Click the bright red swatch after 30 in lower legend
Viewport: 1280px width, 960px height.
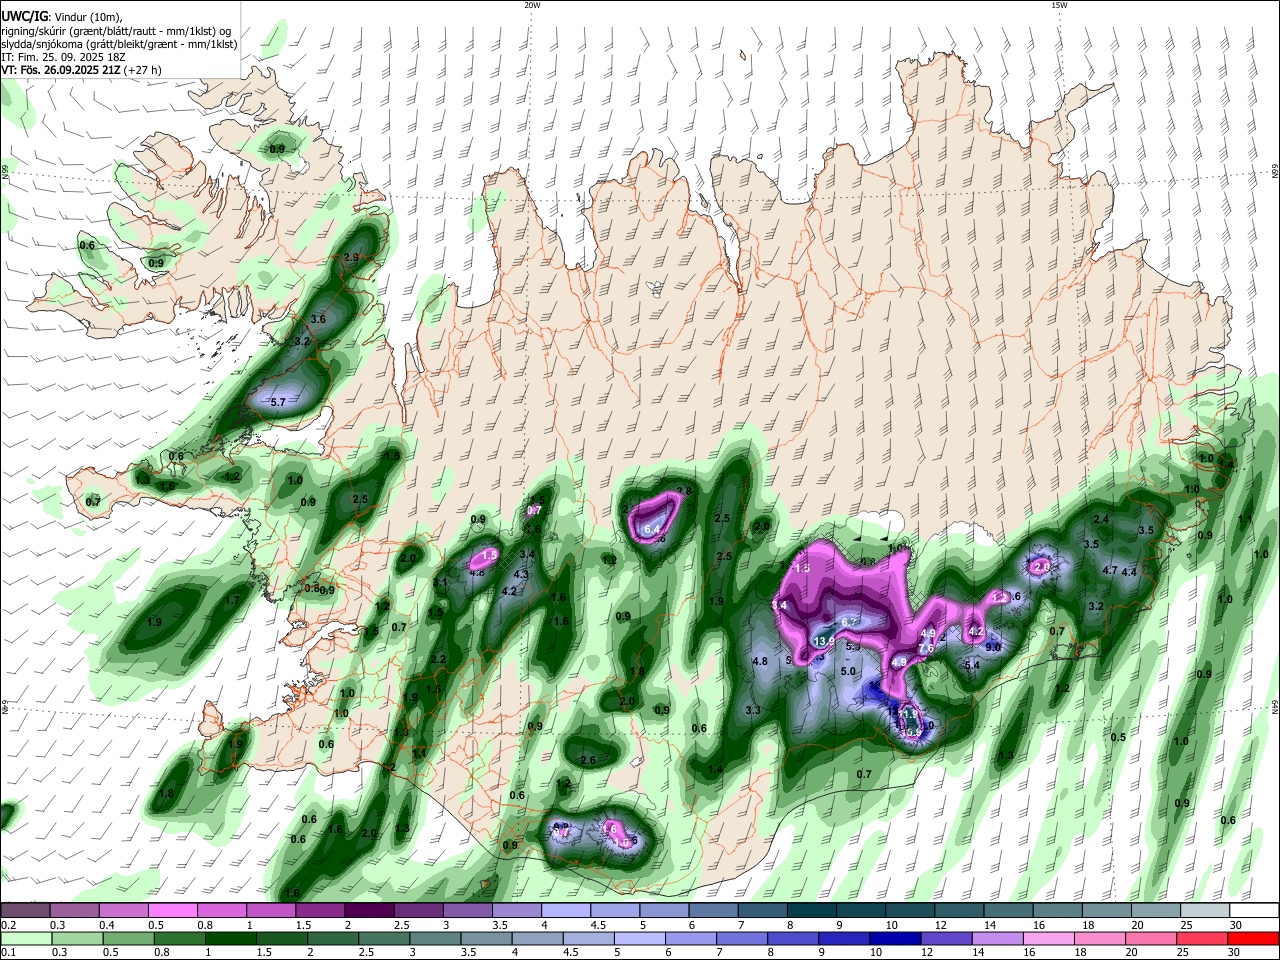coord(1254,938)
